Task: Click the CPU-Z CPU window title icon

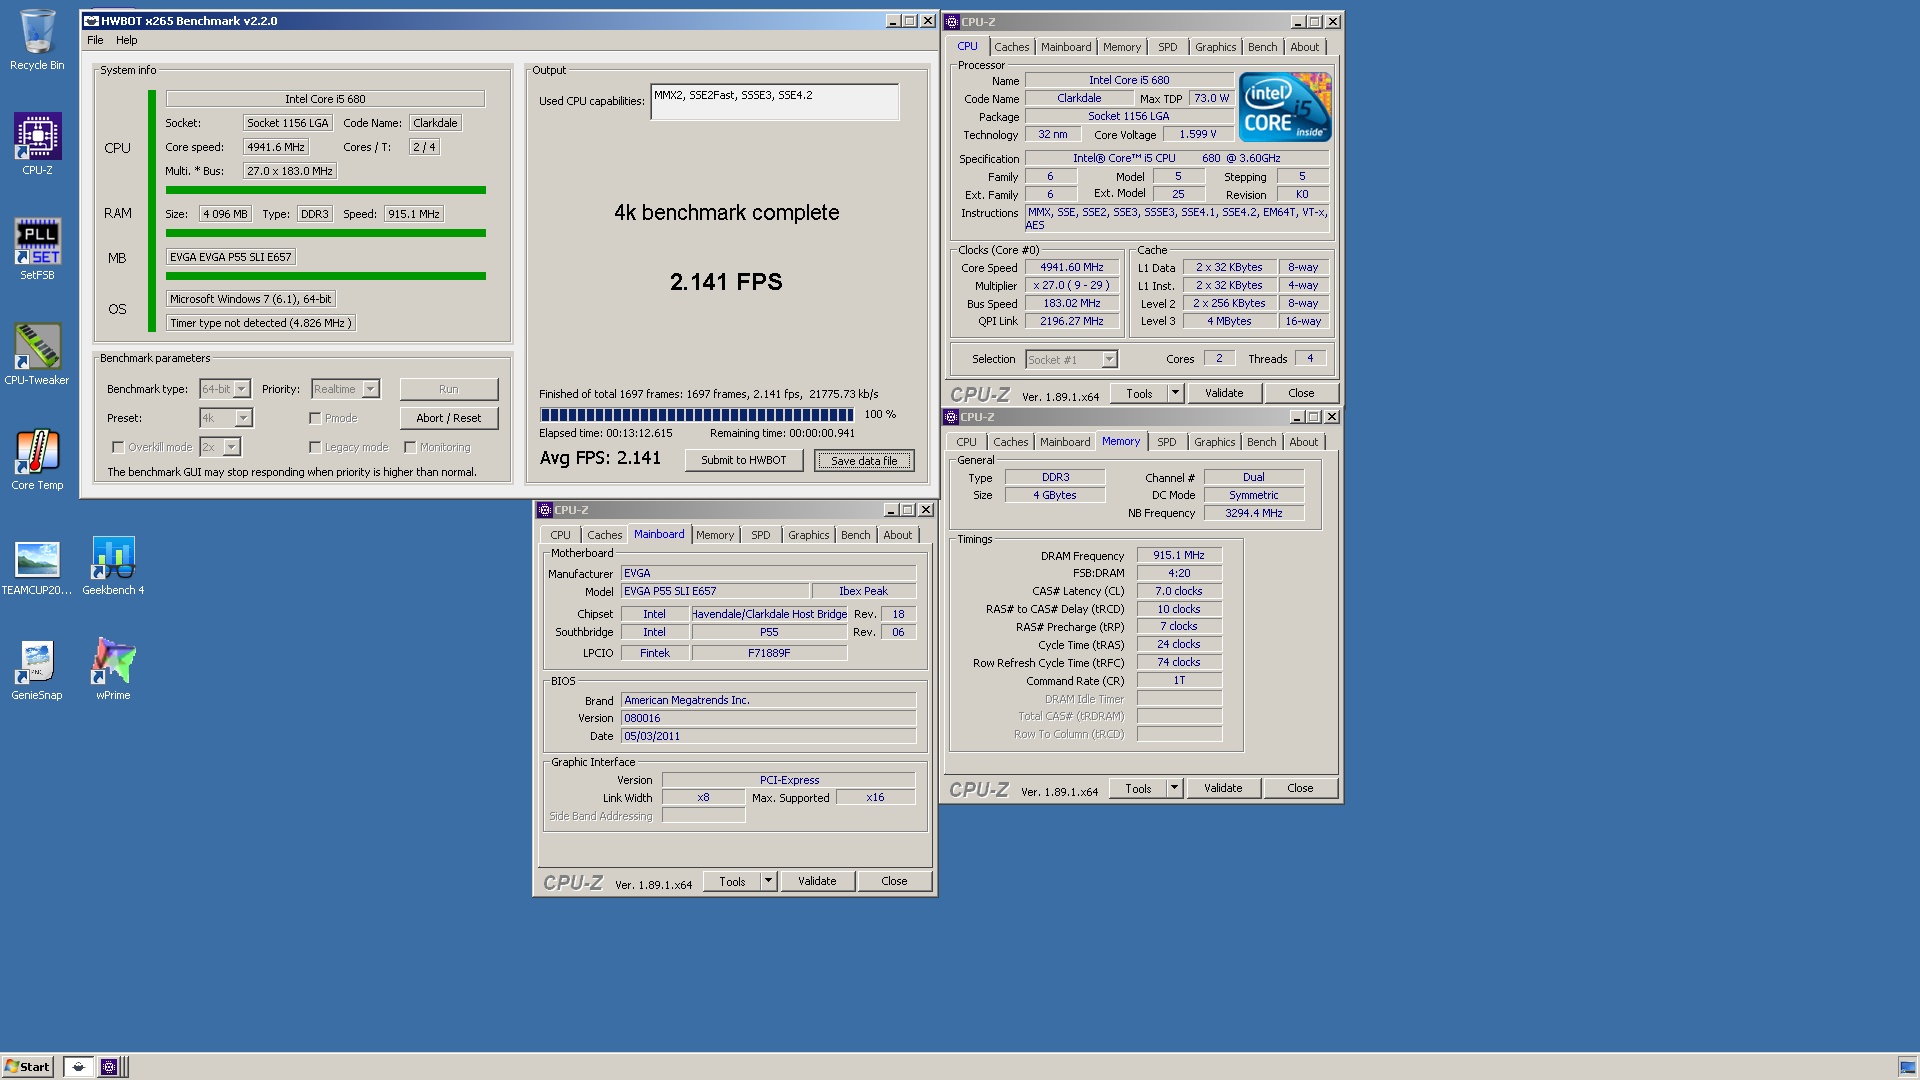Action: click(x=953, y=22)
